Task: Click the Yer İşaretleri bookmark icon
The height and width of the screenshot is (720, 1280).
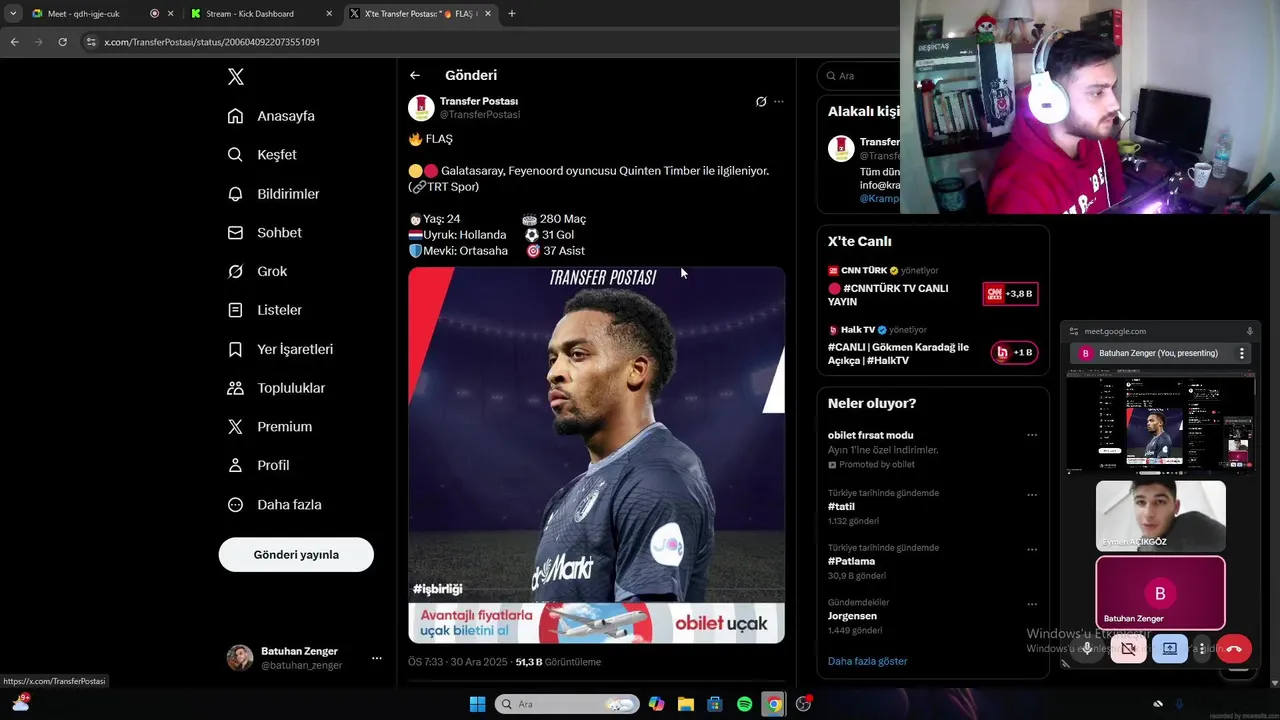Action: point(235,349)
